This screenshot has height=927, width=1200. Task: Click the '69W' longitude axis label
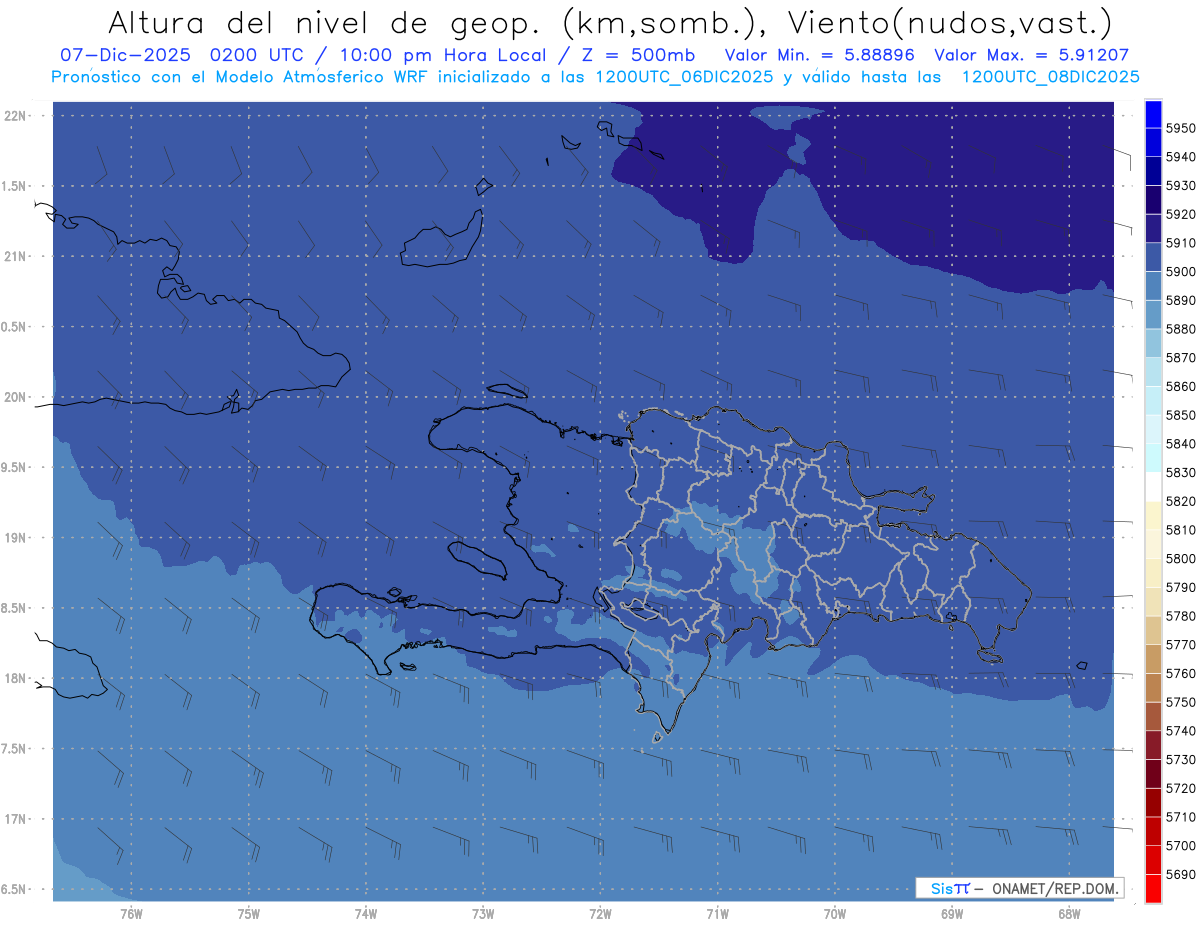tap(952, 914)
